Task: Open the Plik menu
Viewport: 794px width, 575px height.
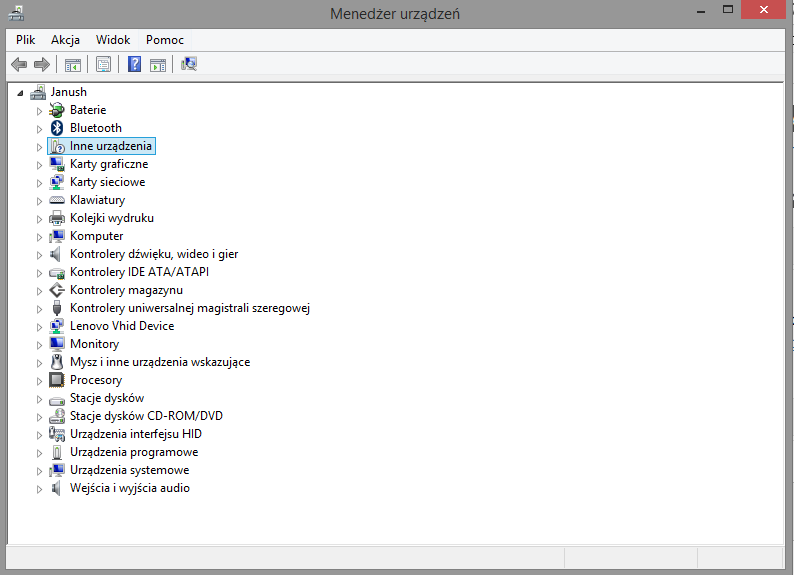Action: [x=25, y=40]
